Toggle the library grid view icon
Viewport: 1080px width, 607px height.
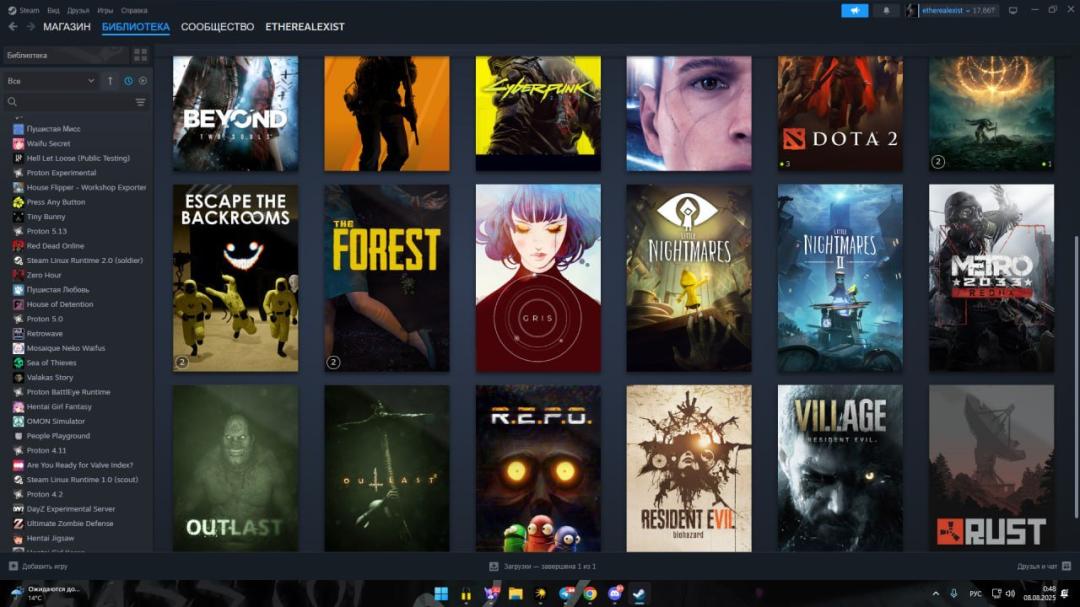pos(141,54)
